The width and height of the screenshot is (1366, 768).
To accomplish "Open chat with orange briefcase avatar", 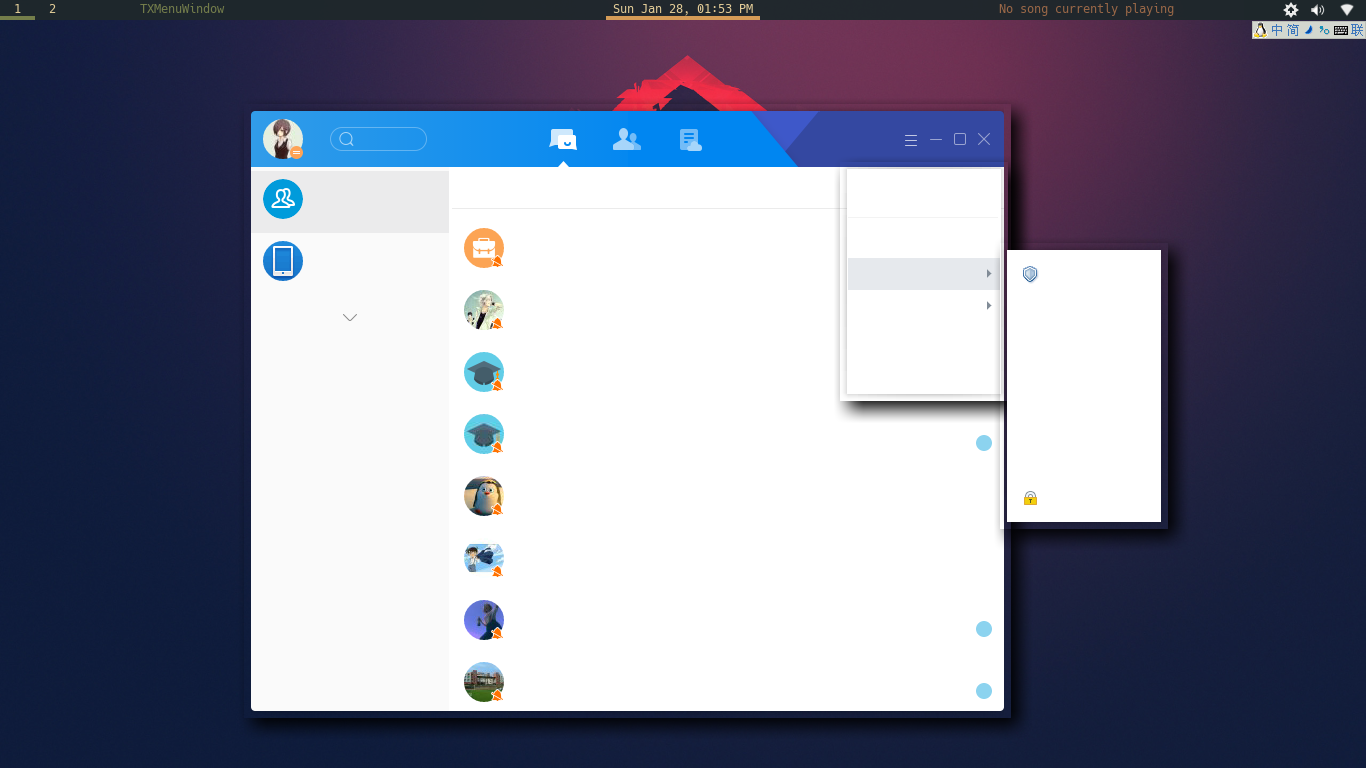I will [x=484, y=248].
